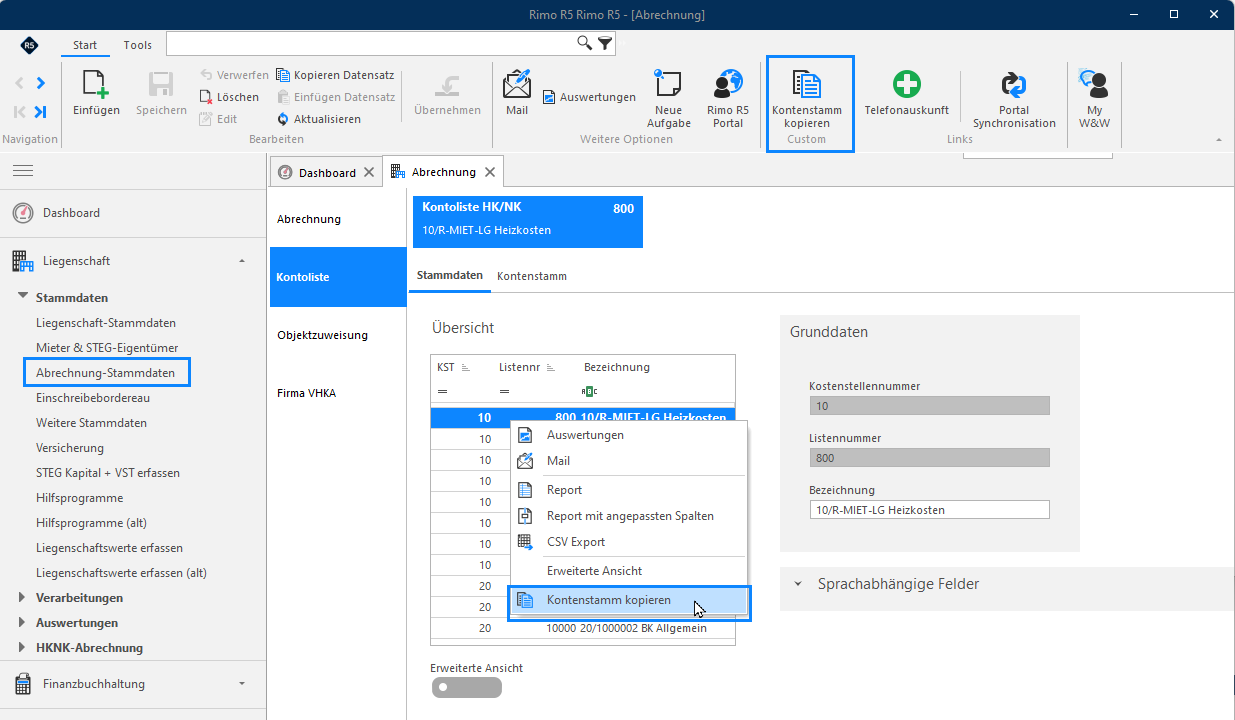The height and width of the screenshot is (720, 1235).
Task: Expand the Auswertungen tree node
Action: 23,622
